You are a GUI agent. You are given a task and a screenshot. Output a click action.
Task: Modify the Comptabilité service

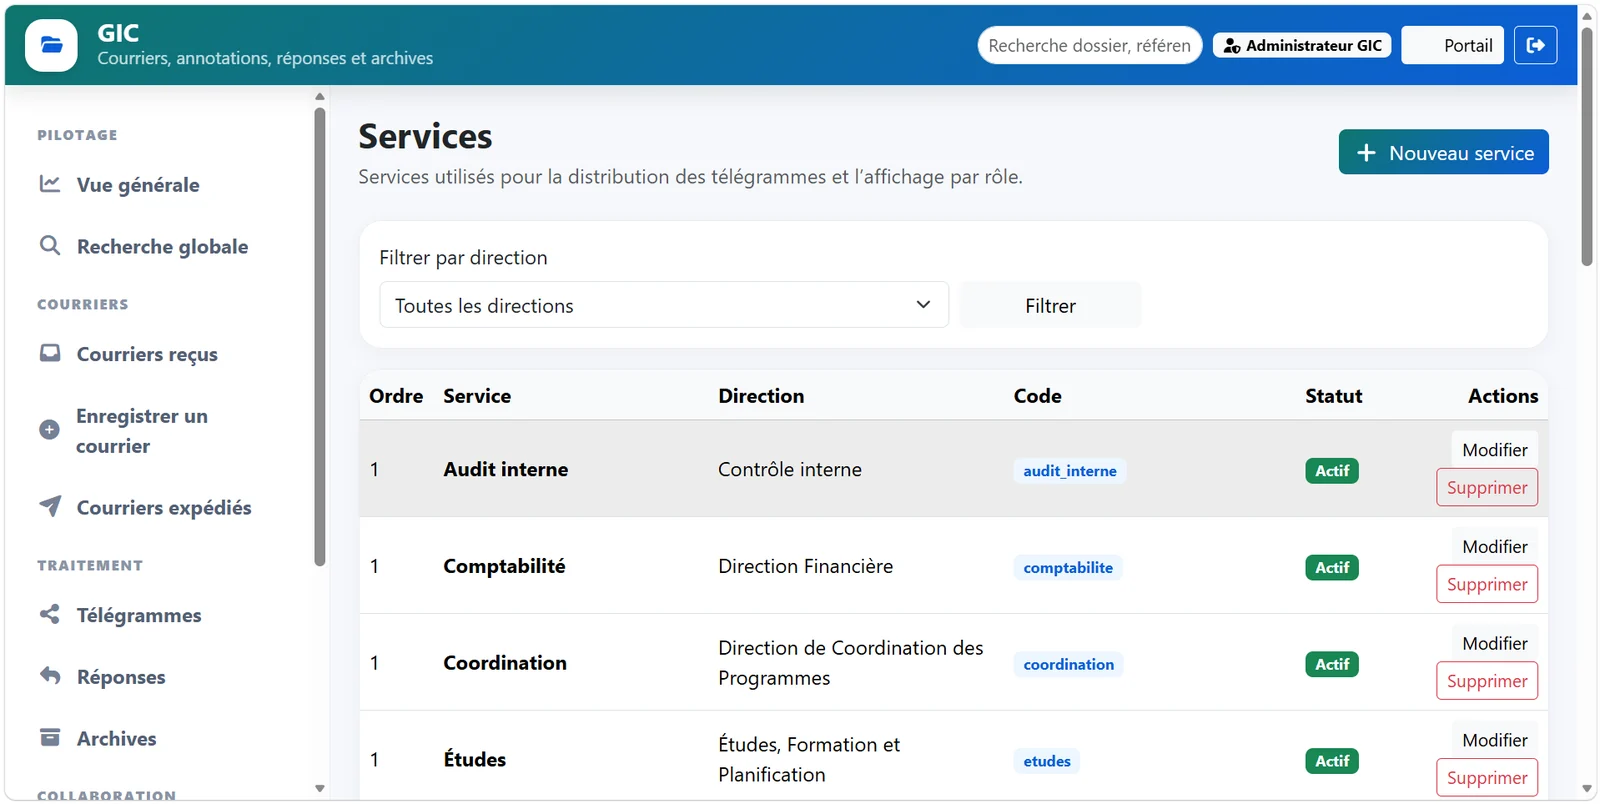1494,547
